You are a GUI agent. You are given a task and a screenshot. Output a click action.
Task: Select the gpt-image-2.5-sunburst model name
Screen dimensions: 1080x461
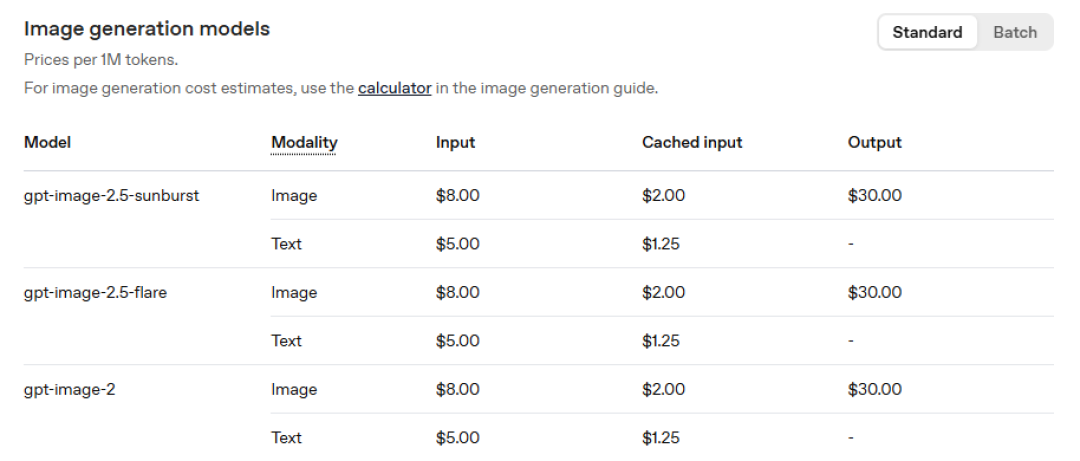click(112, 196)
